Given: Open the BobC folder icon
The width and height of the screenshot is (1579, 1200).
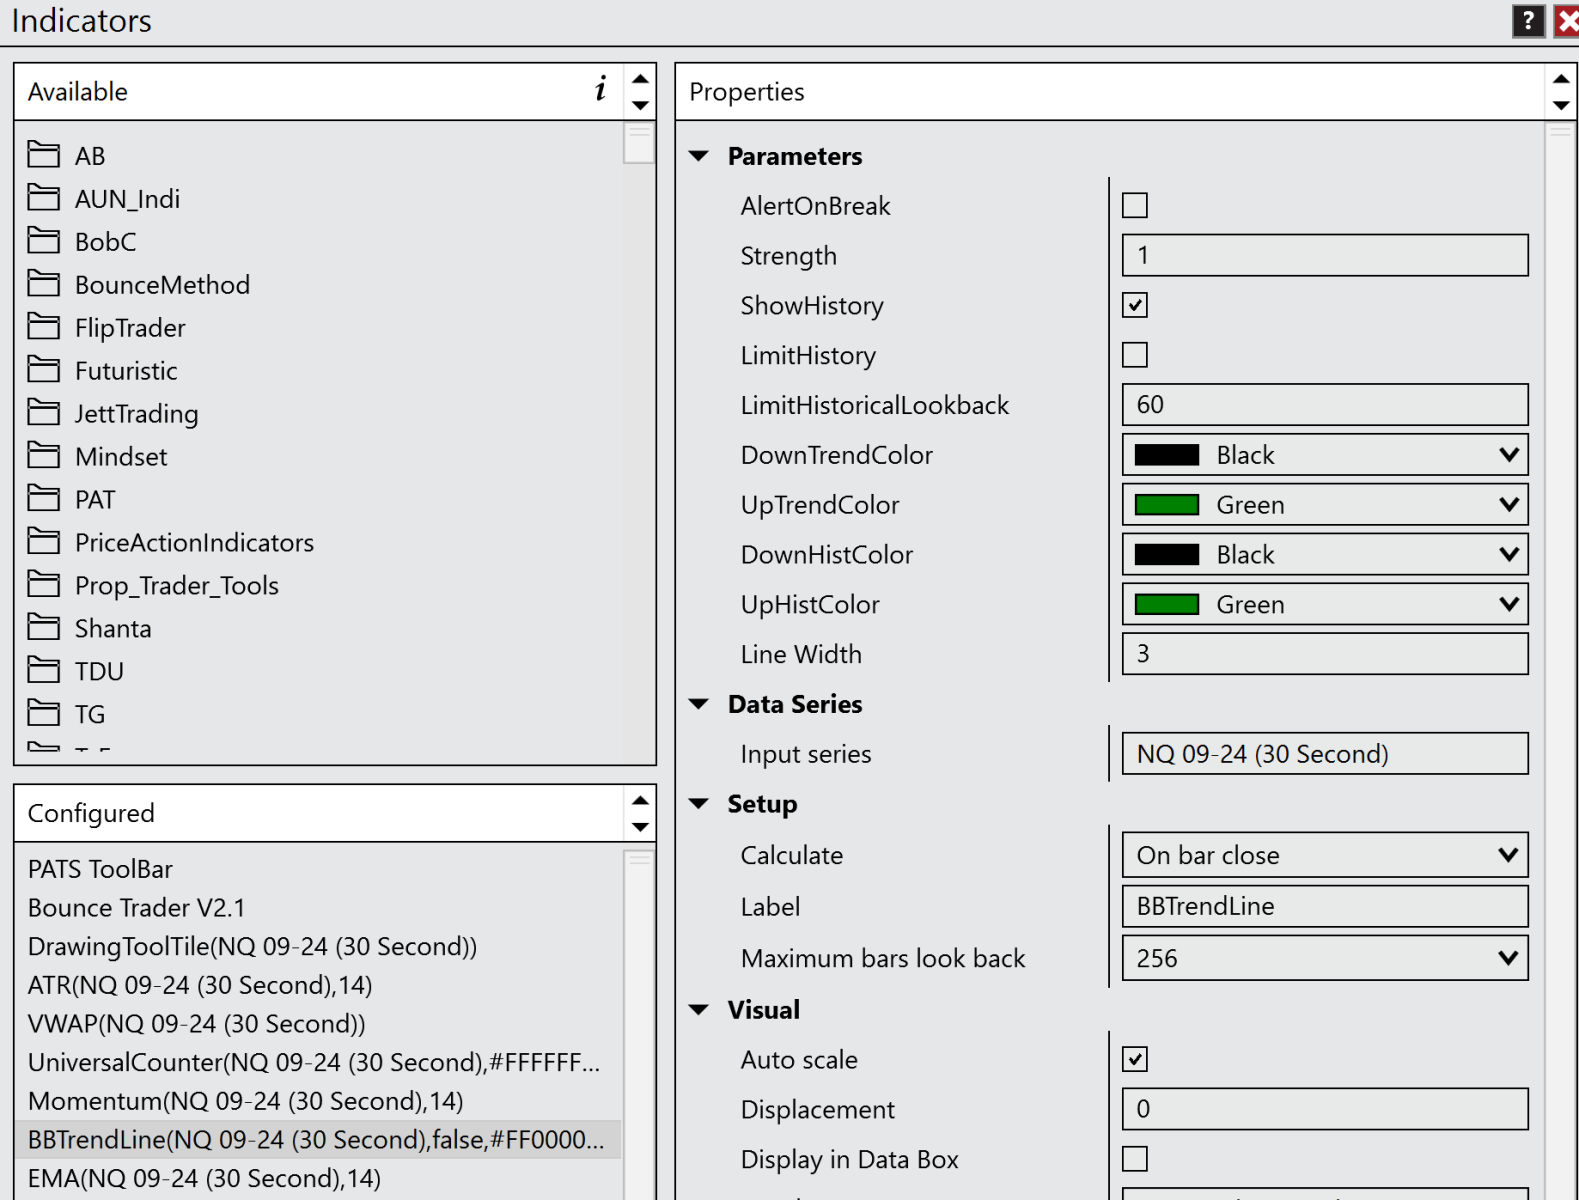Looking at the screenshot, I should (43, 240).
